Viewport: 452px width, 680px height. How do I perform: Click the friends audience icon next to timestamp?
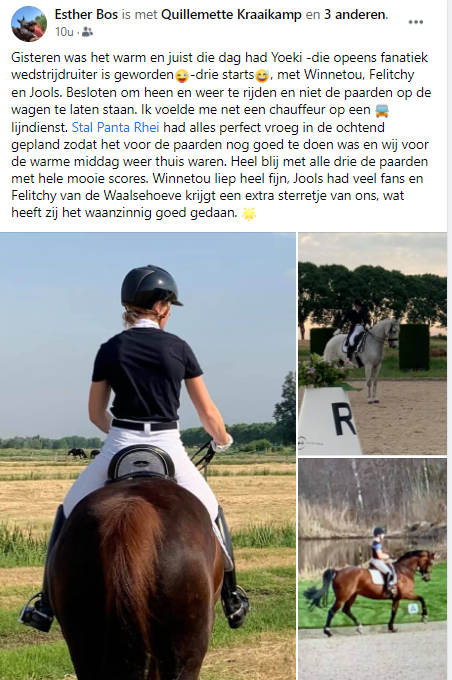tap(87, 32)
